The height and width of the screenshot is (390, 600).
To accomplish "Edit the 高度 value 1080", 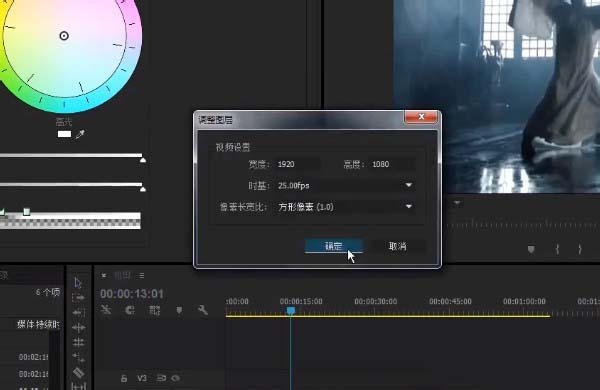I will click(393, 164).
